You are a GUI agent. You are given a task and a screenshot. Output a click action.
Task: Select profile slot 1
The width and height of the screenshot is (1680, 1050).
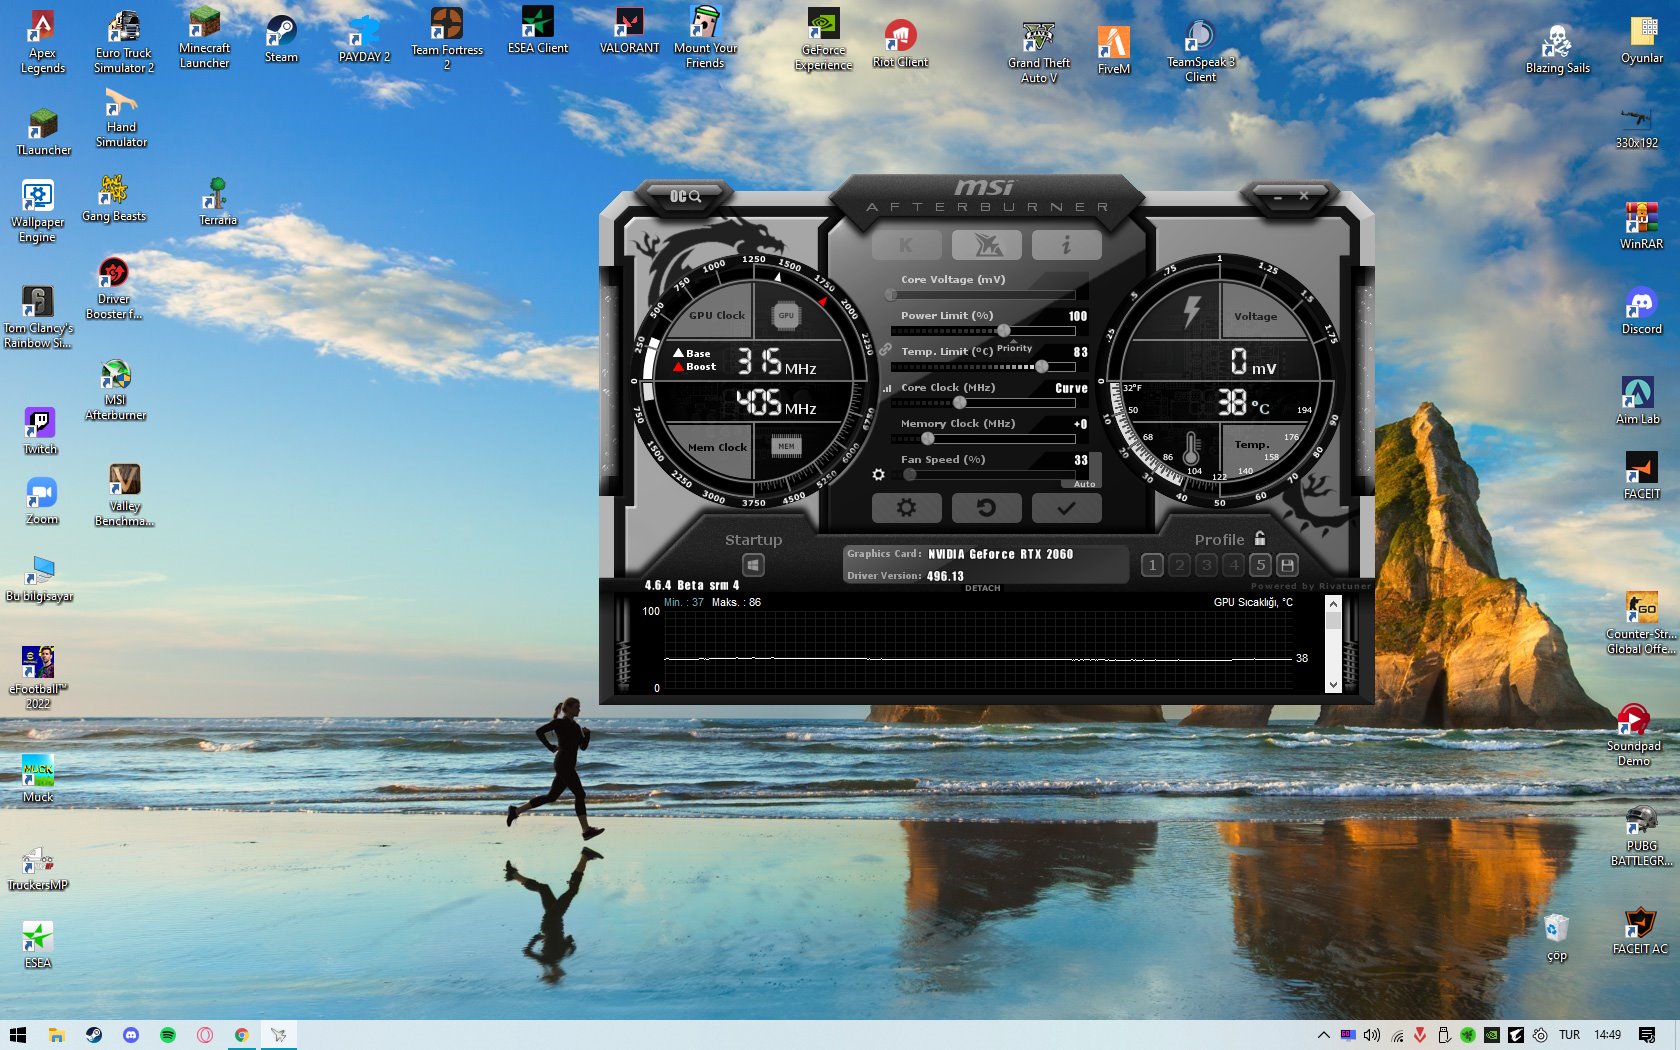(1152, 565)
